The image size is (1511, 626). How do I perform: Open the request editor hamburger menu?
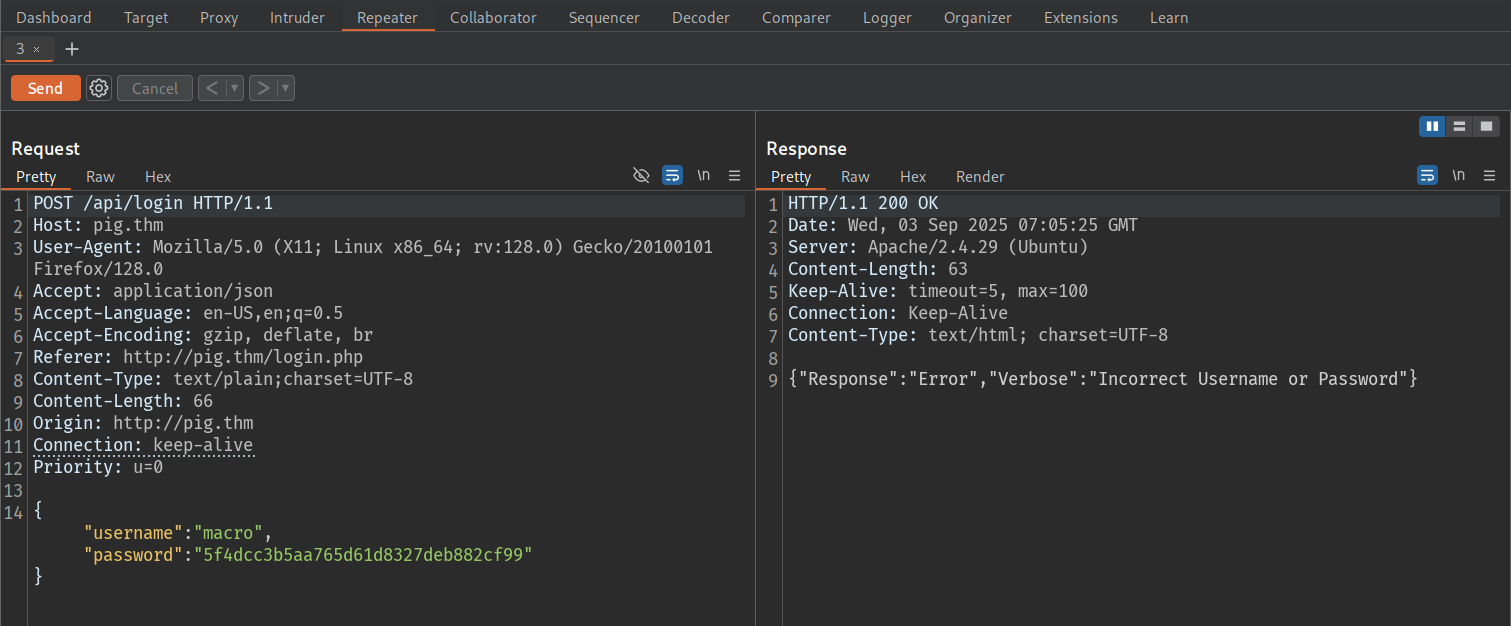(x=734, y=175)
